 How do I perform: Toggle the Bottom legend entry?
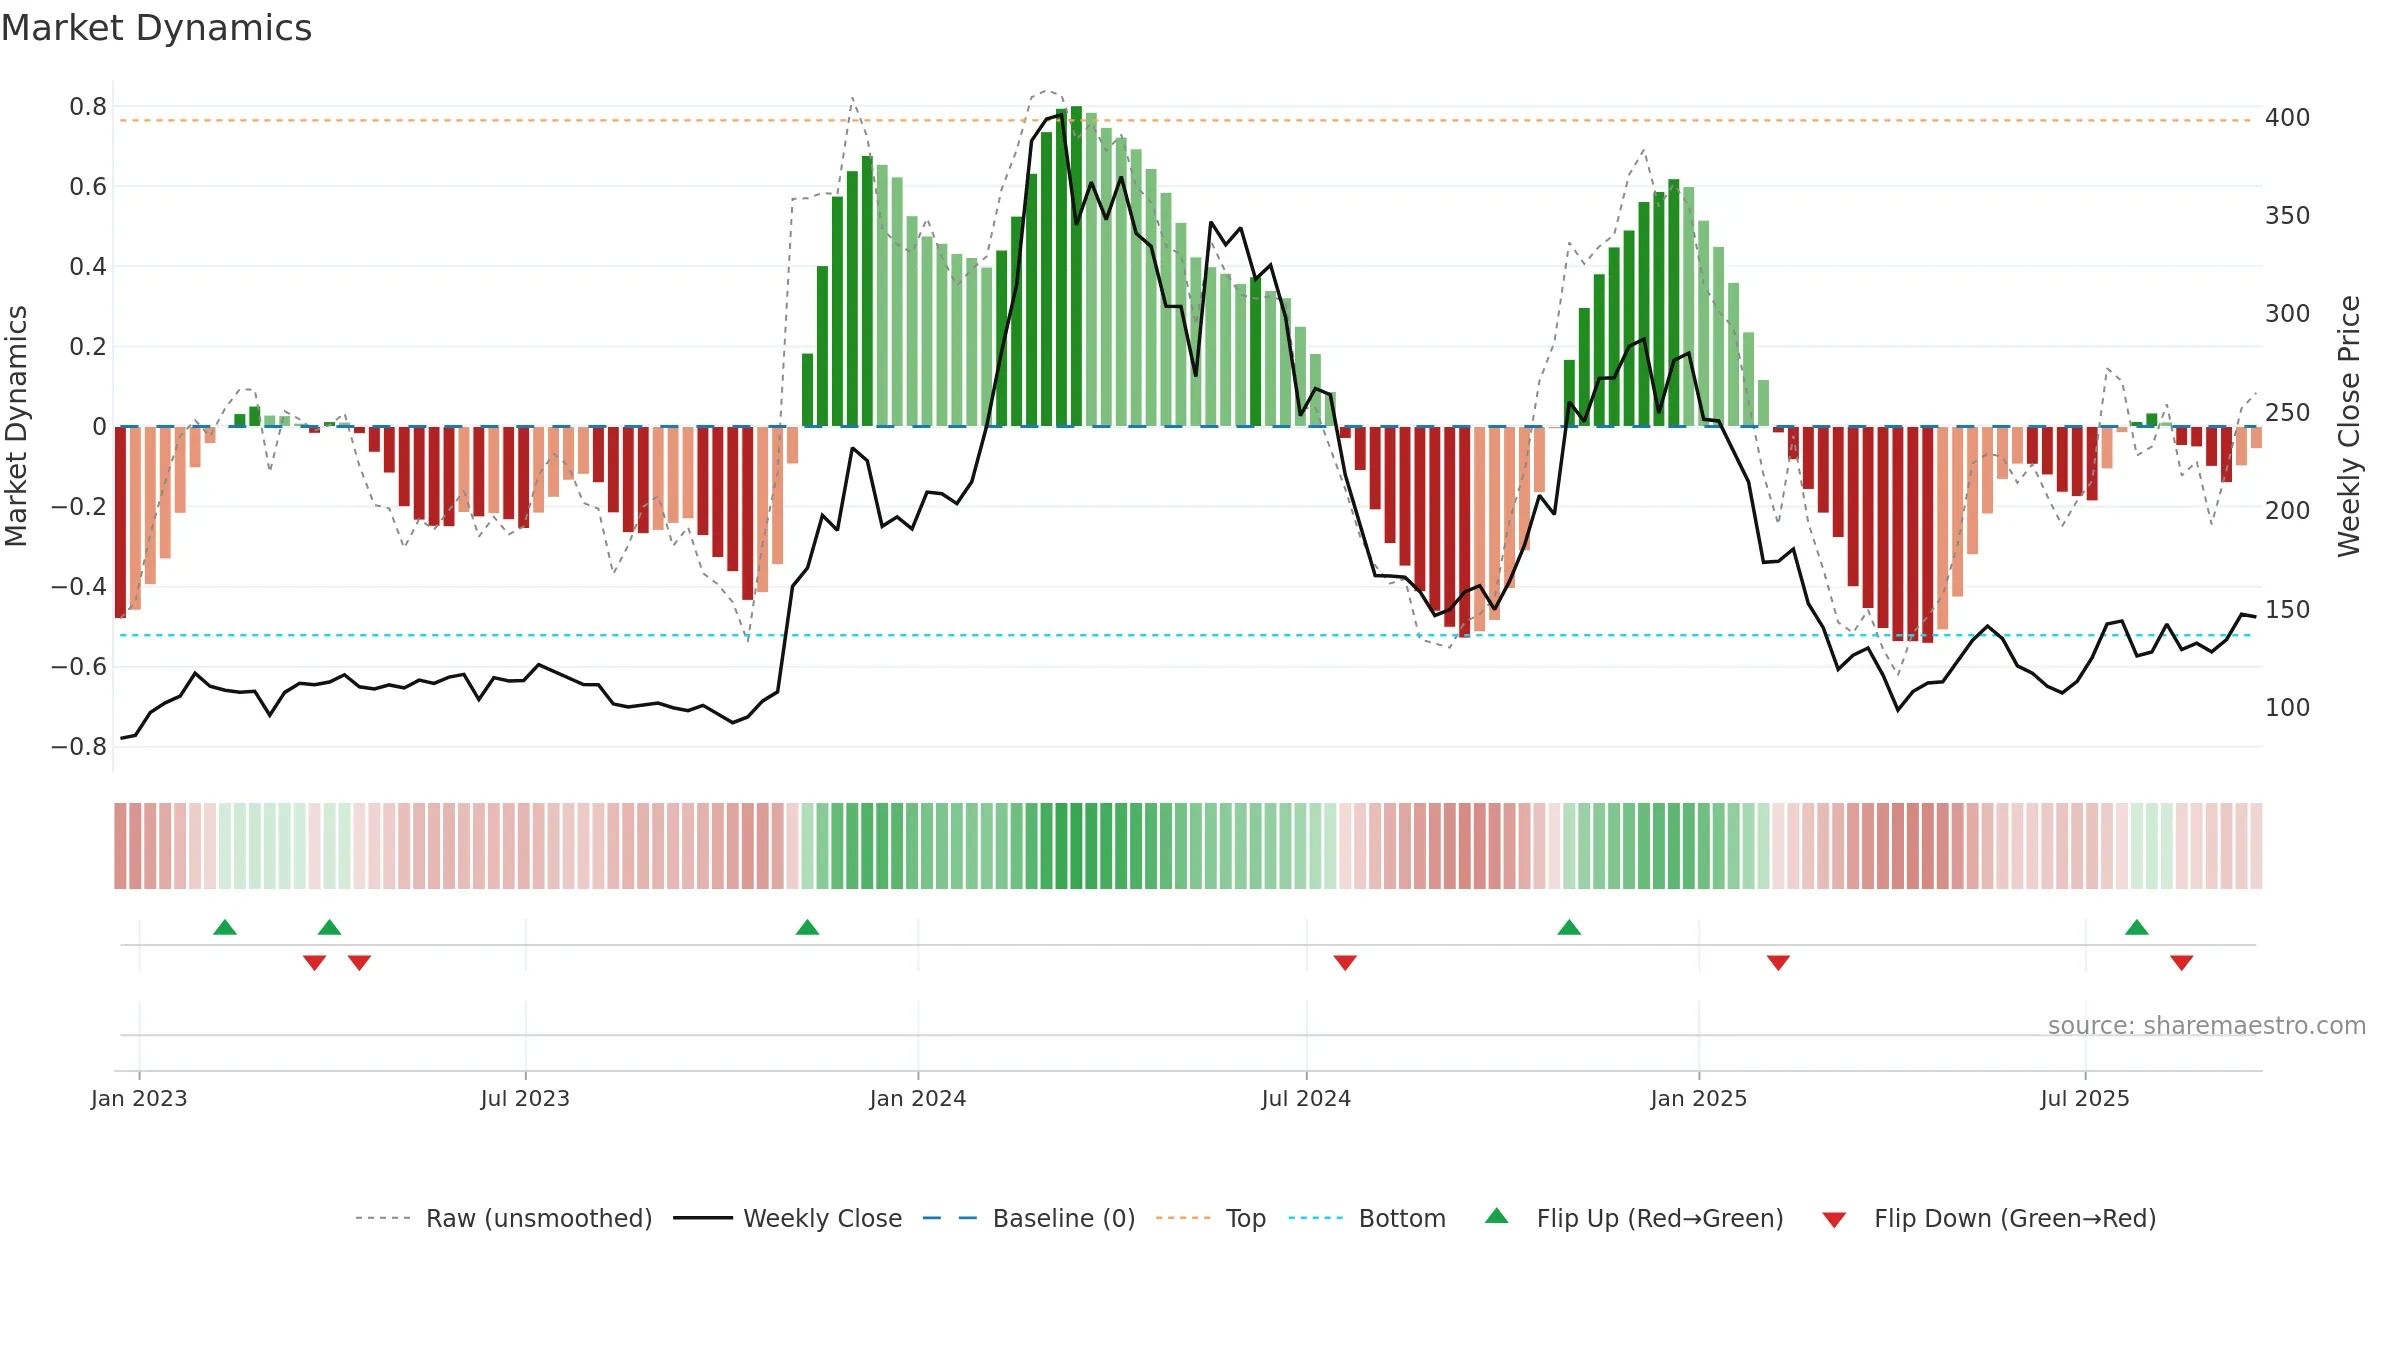(x=1367, y=1218)
